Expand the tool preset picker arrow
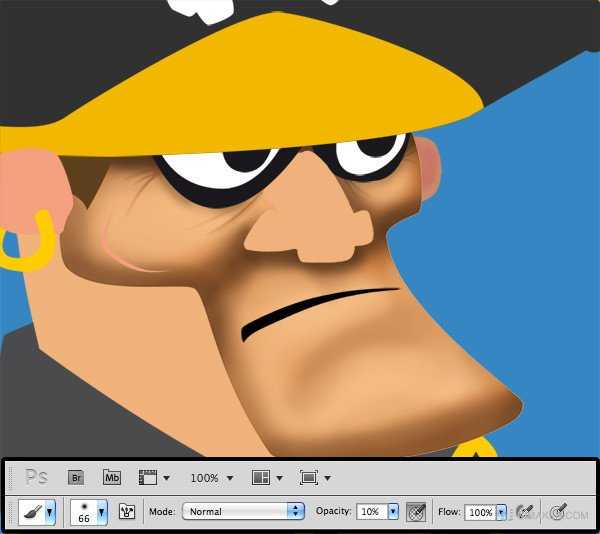 [x=49, y=512]
